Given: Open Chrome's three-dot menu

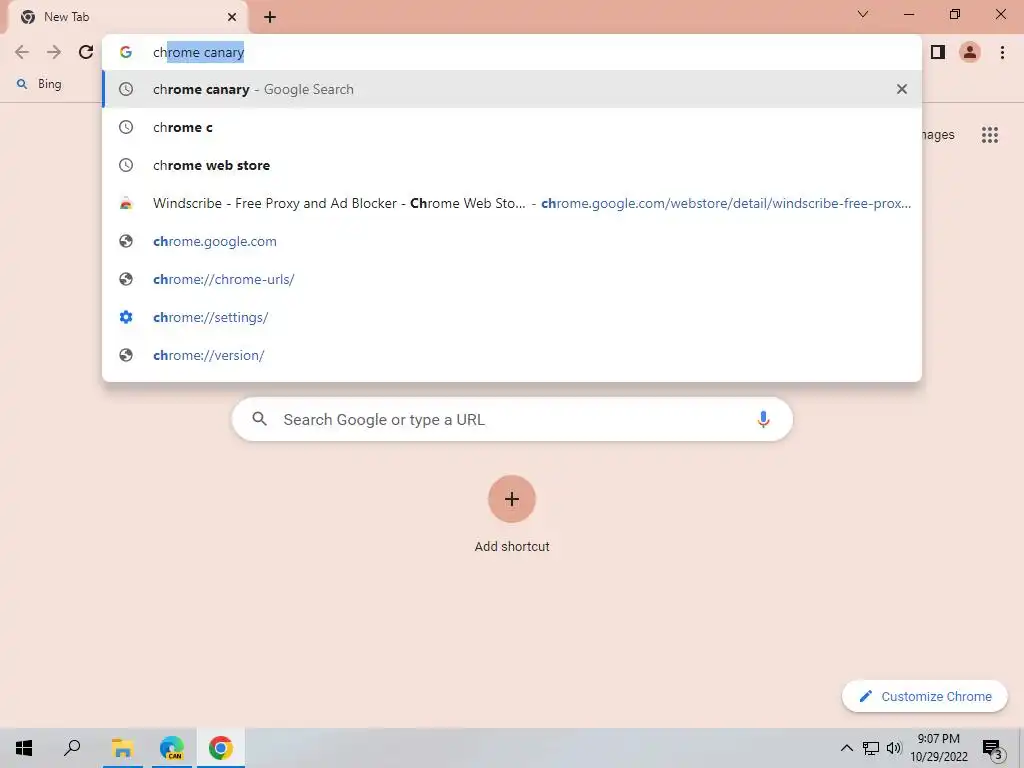Looking at the screenshot, I should 1002,52.
